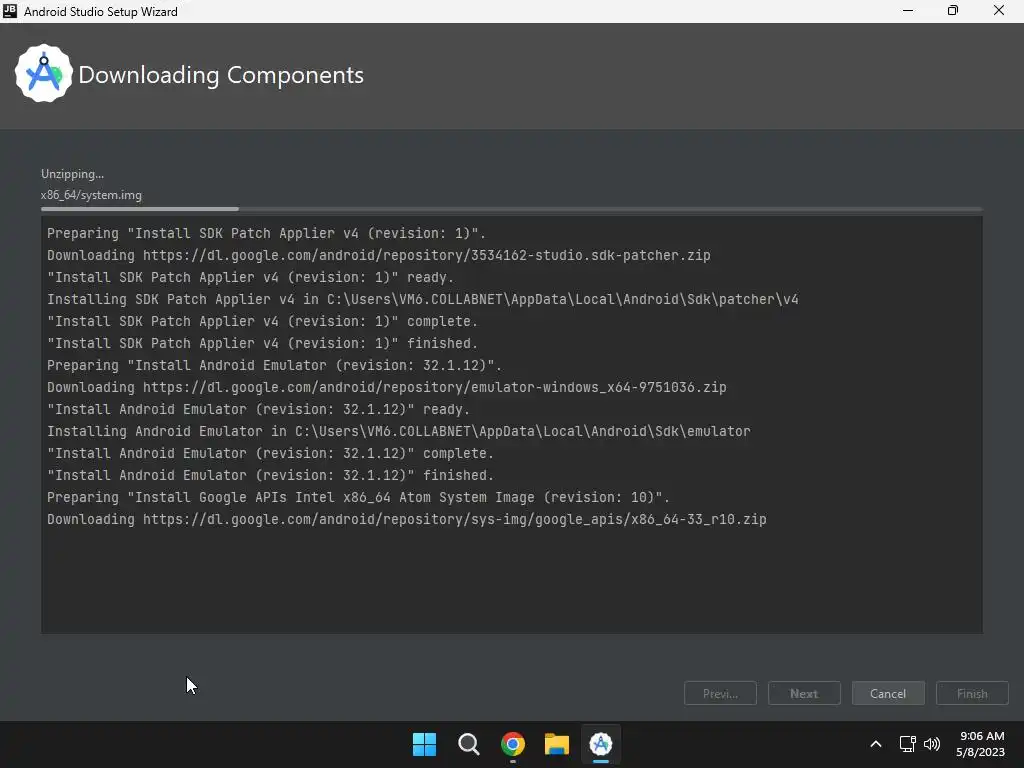Viewport: 1024px width, 768px height.
Task: Click 'Install SDK Patch Applier ... complete' line
Action: pos(263,321)
